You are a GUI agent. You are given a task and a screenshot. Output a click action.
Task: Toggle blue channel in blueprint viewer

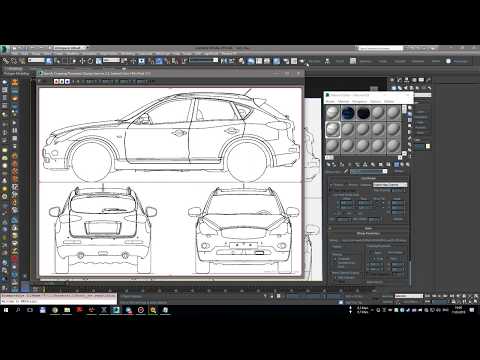pos(67,82)
